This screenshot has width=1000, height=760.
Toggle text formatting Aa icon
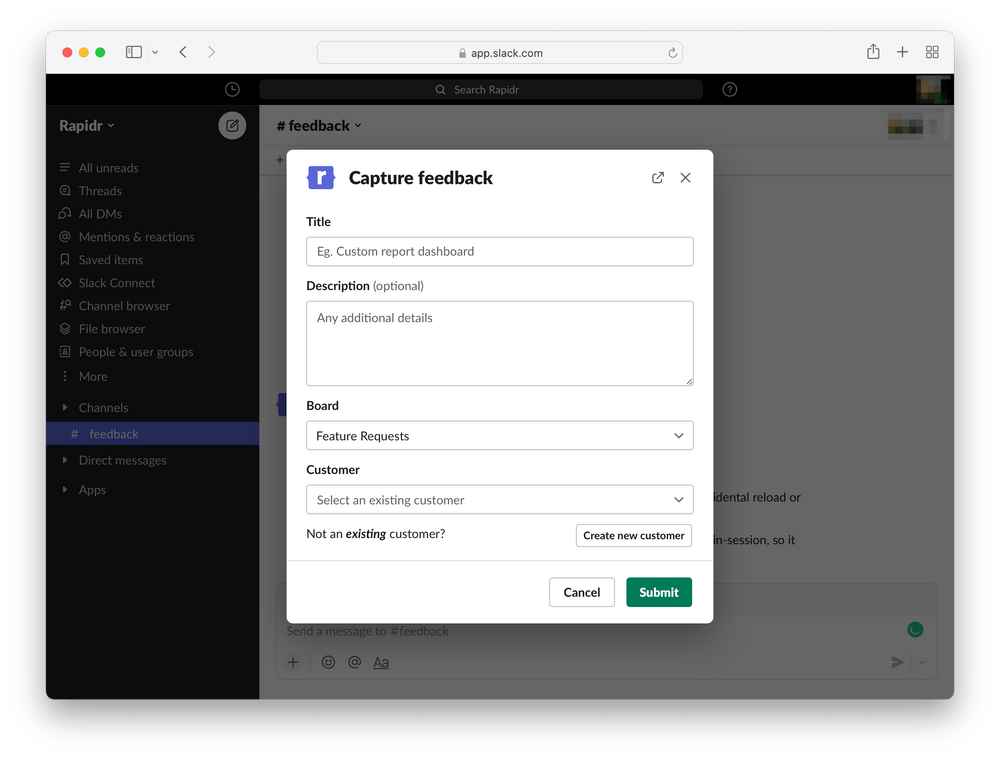(381, 662)
